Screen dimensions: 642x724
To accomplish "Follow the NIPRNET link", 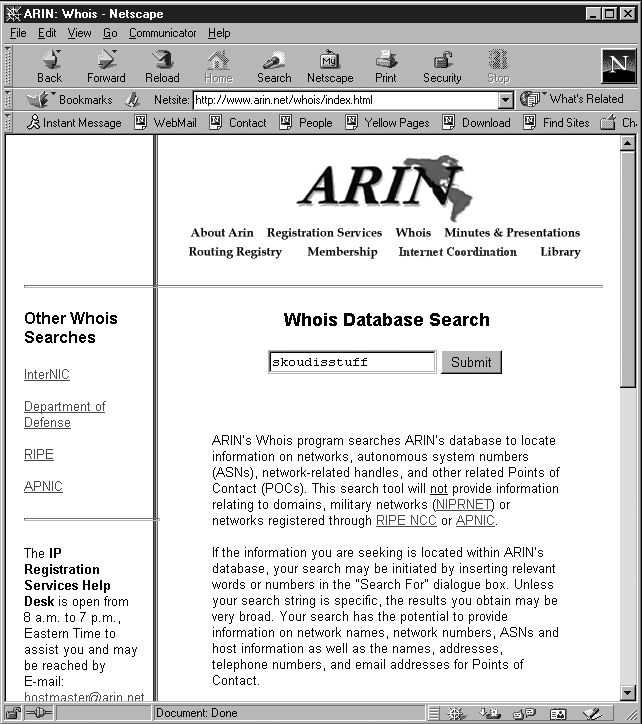I will pos(463,504).
